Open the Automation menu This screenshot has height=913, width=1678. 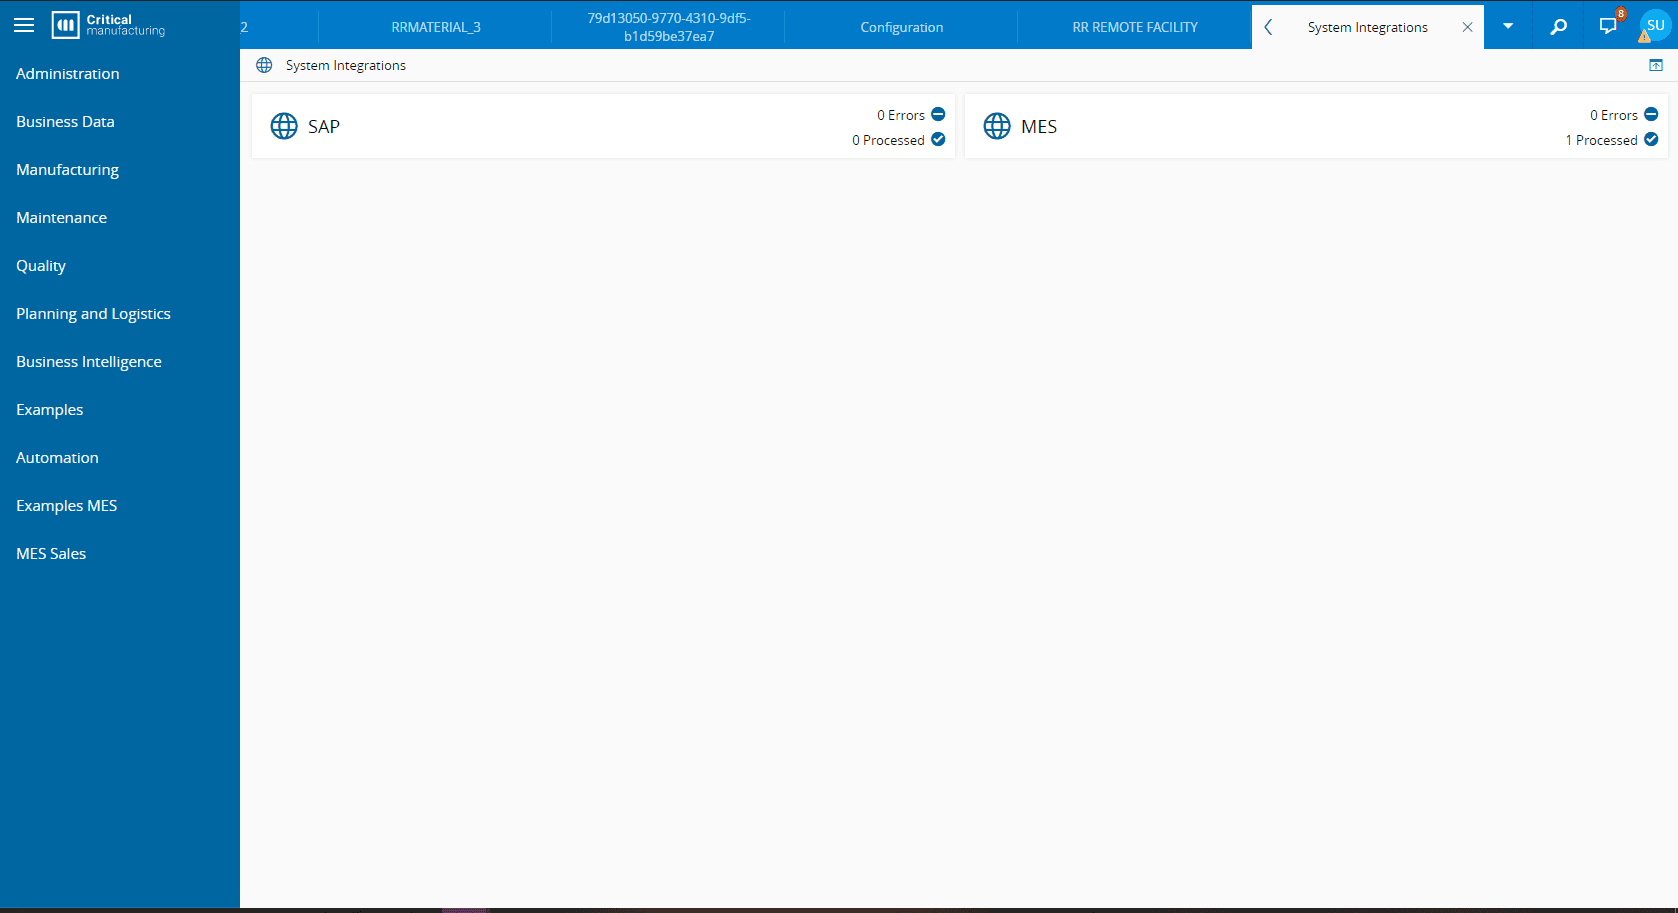[120, 458]
